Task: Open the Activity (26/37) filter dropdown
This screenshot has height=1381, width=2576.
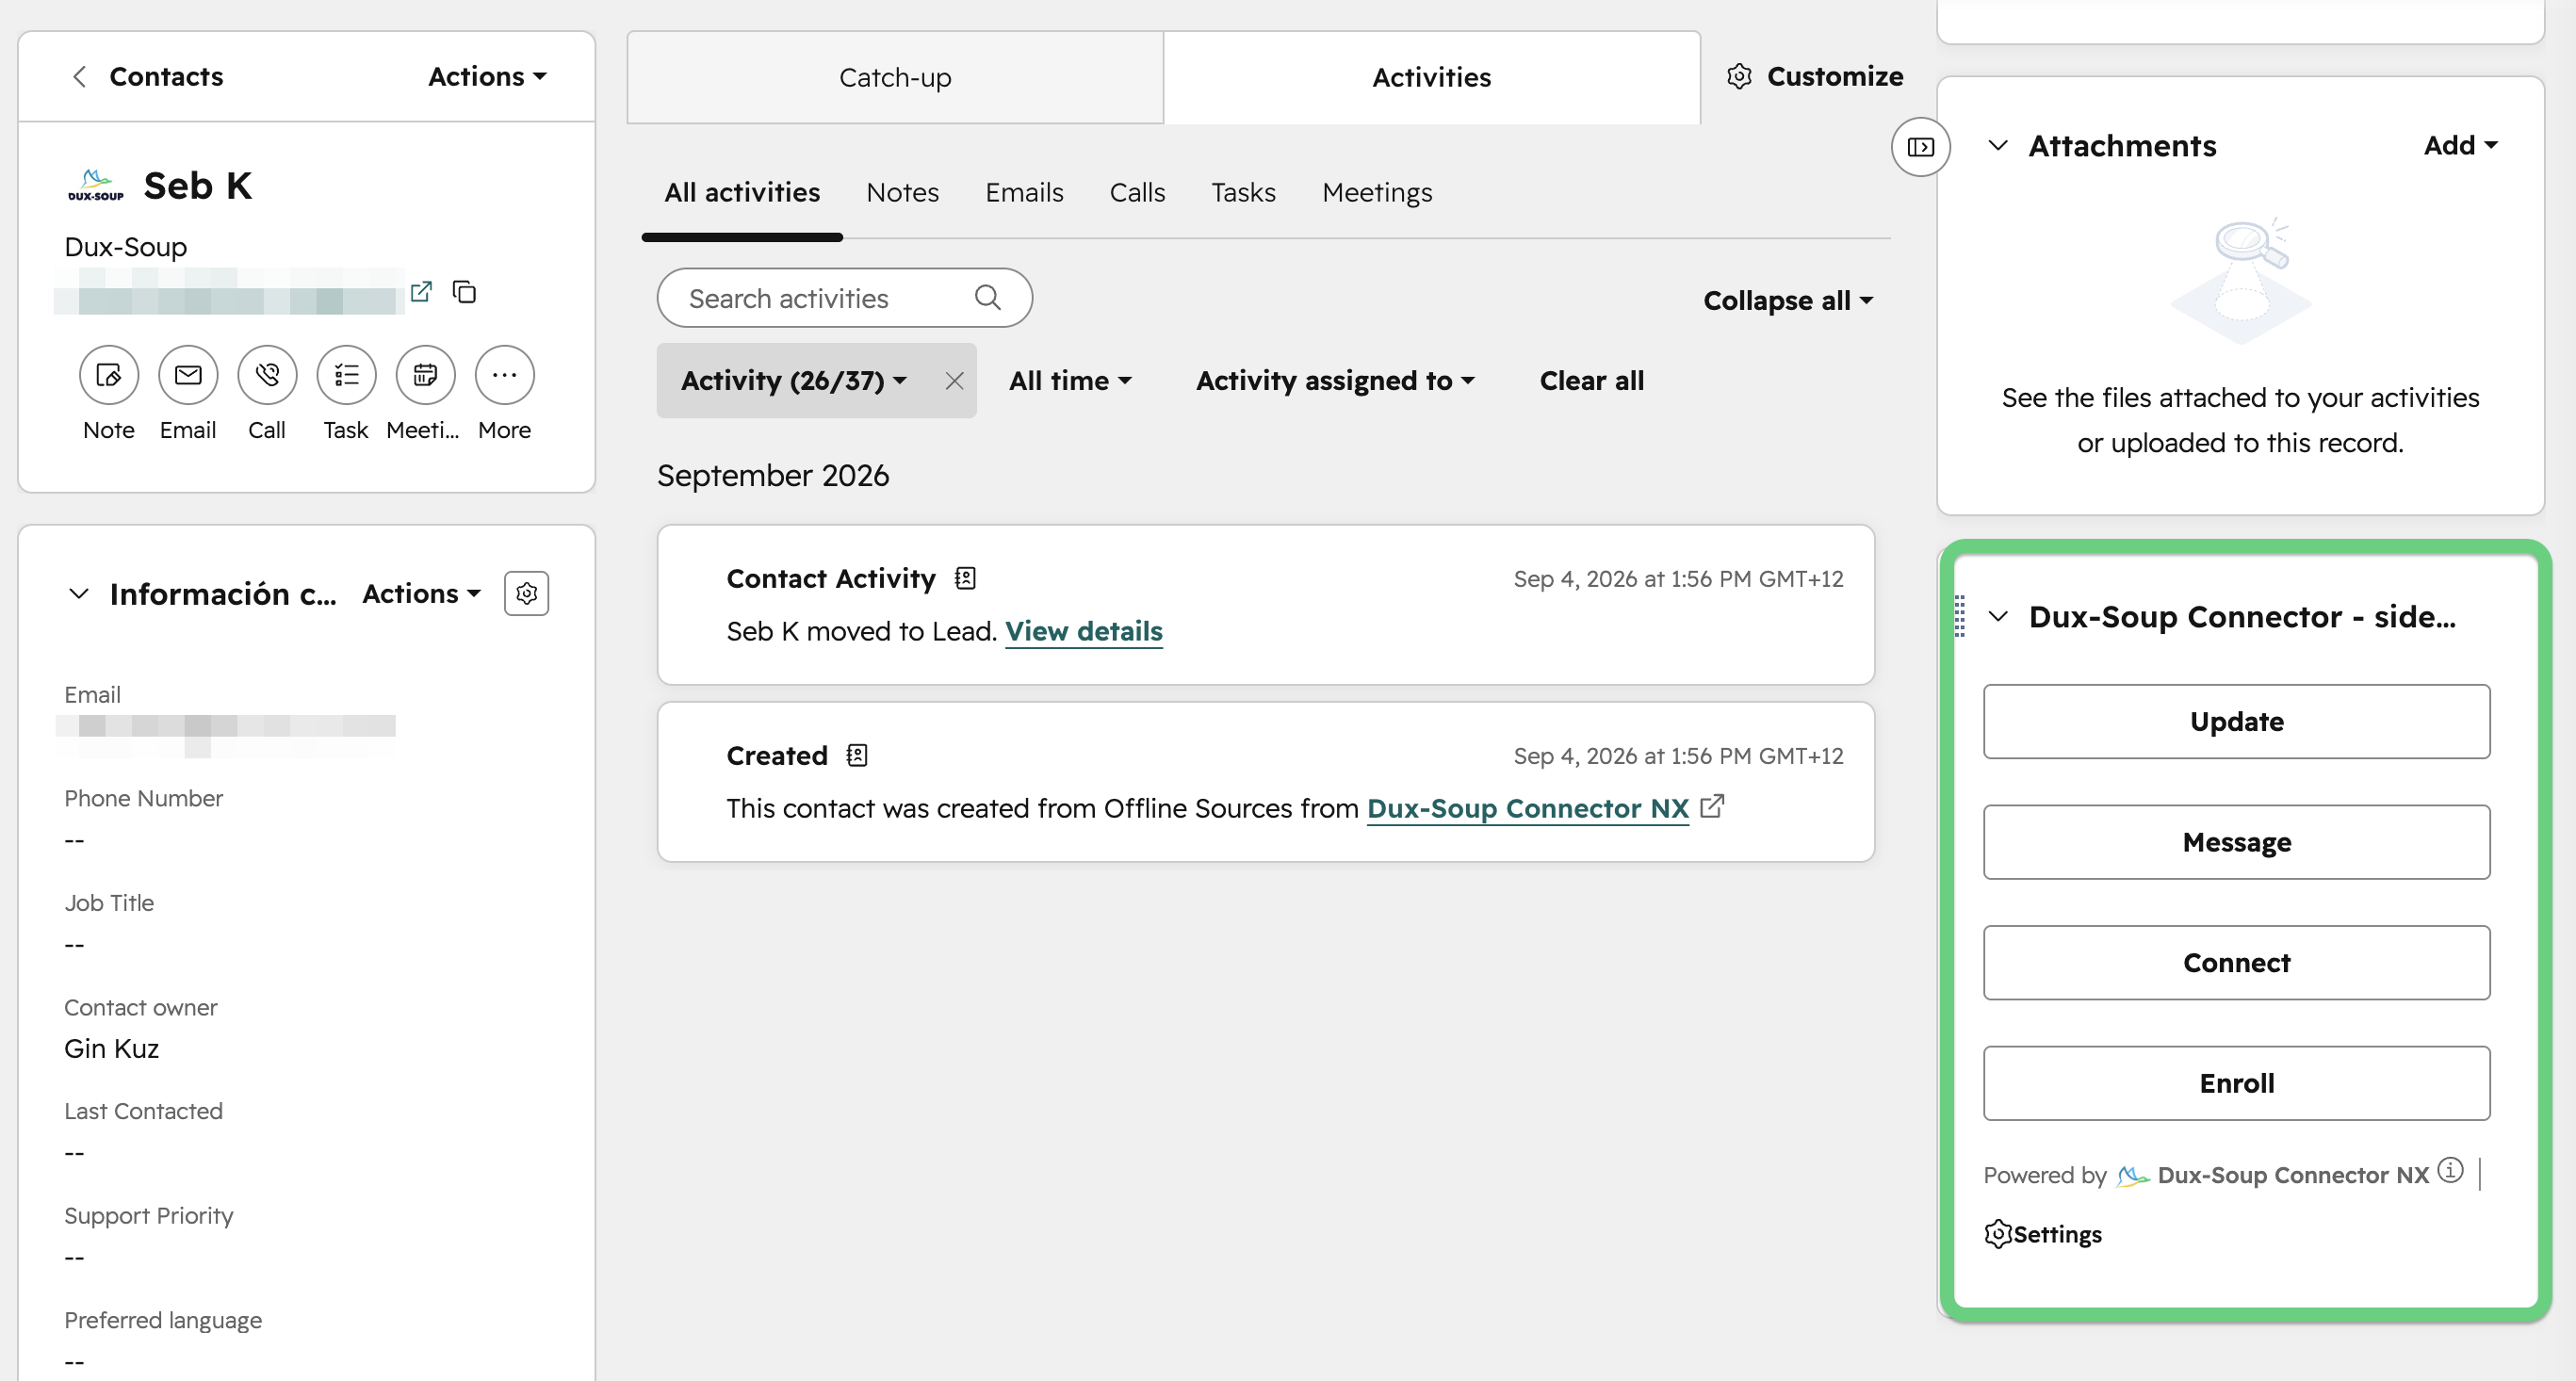Action: 794,381
